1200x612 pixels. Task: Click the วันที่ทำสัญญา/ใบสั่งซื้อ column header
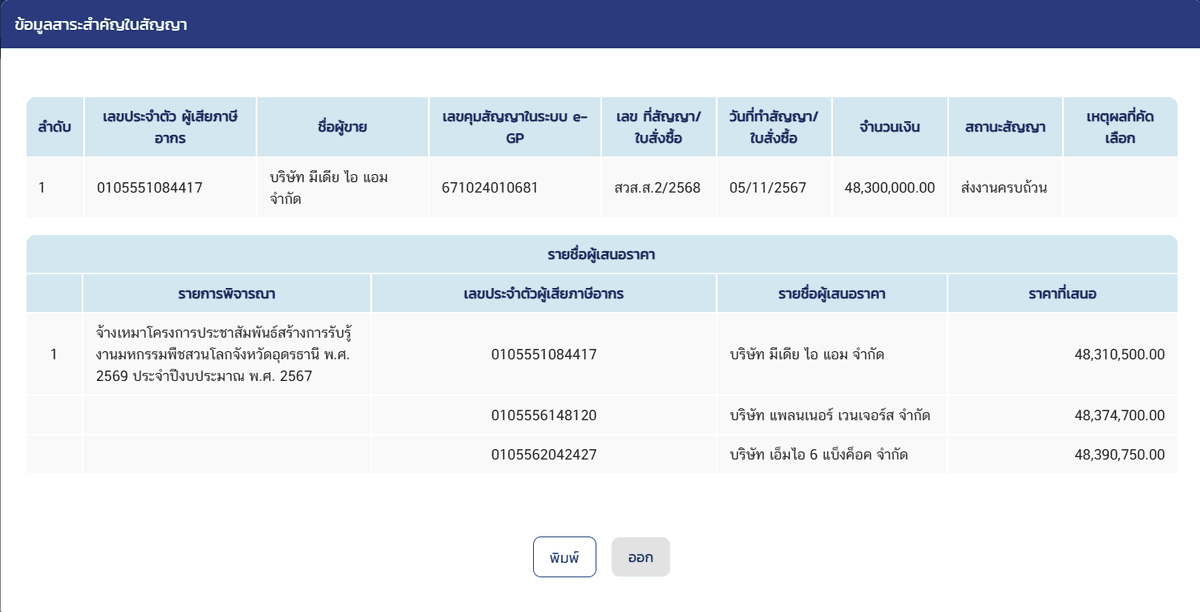[774, 127]
